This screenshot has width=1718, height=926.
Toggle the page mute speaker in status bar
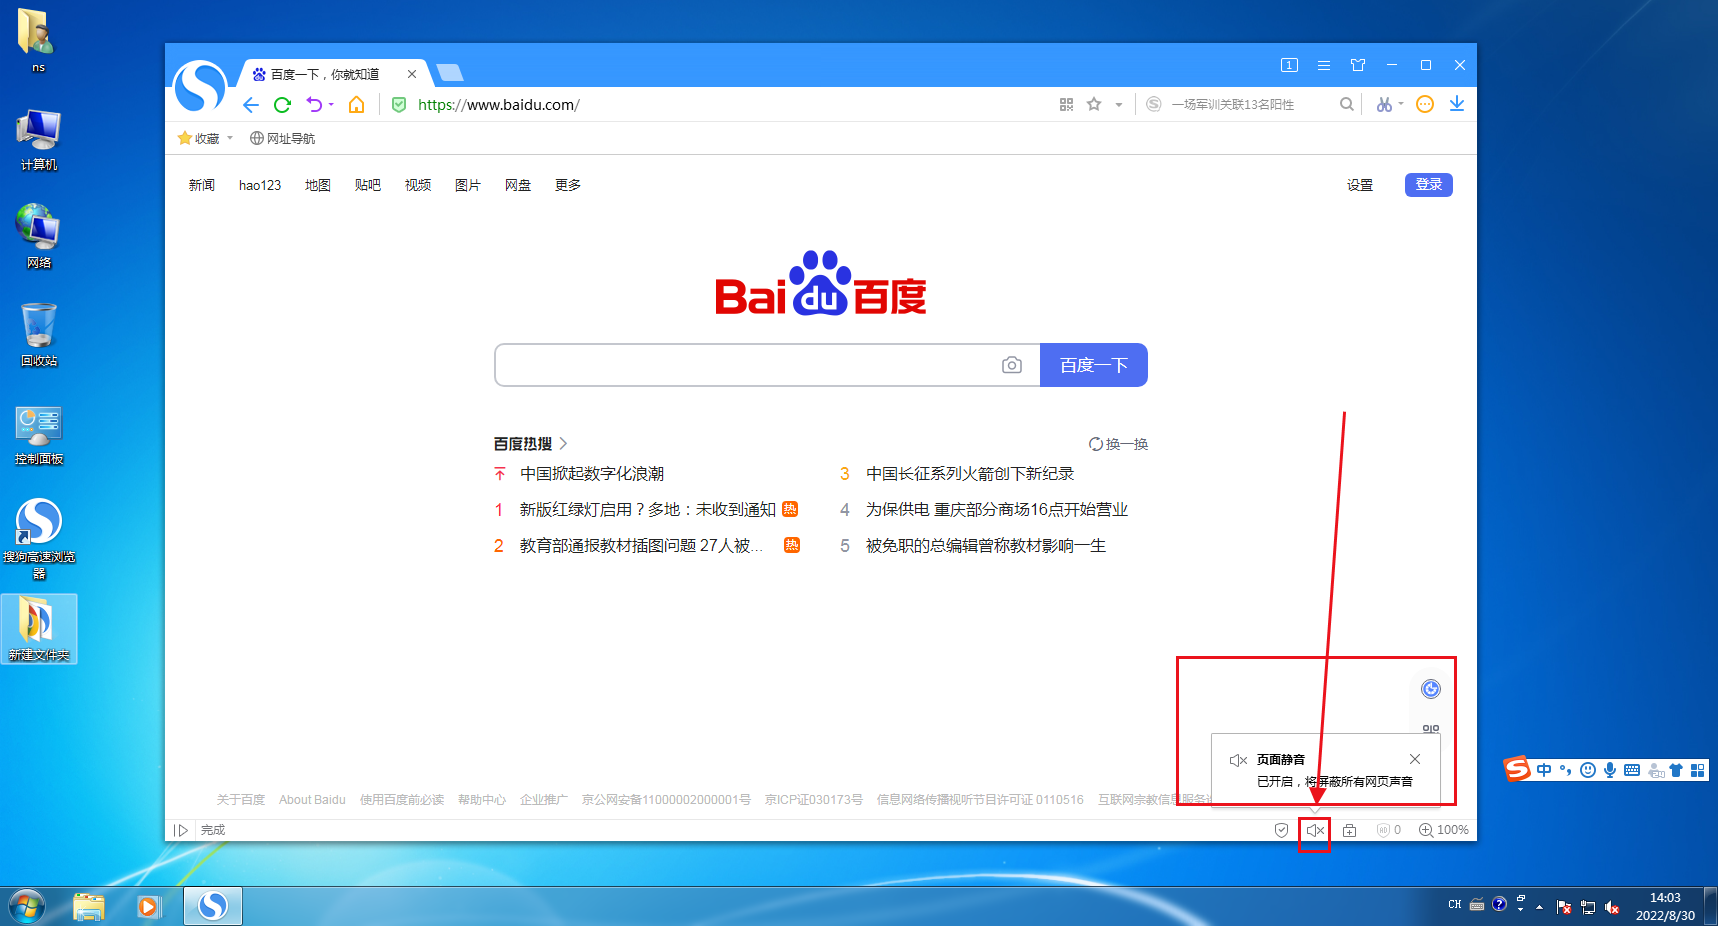1315,830
